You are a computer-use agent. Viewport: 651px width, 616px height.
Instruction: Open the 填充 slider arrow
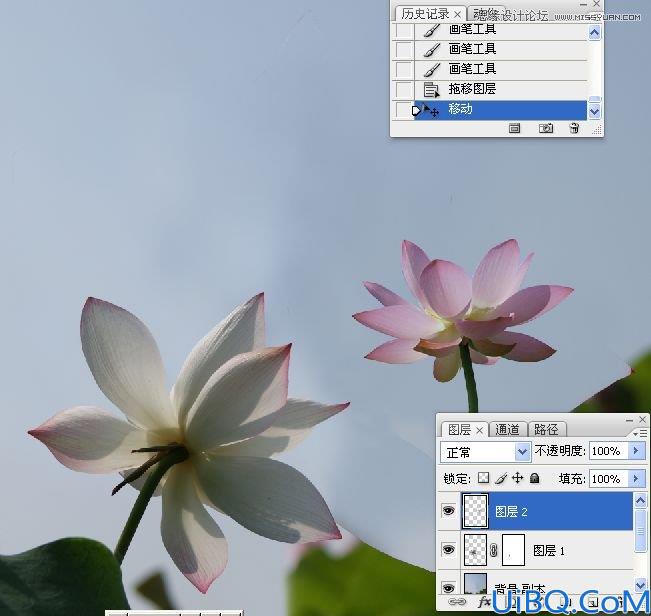[x=636, y=479]
